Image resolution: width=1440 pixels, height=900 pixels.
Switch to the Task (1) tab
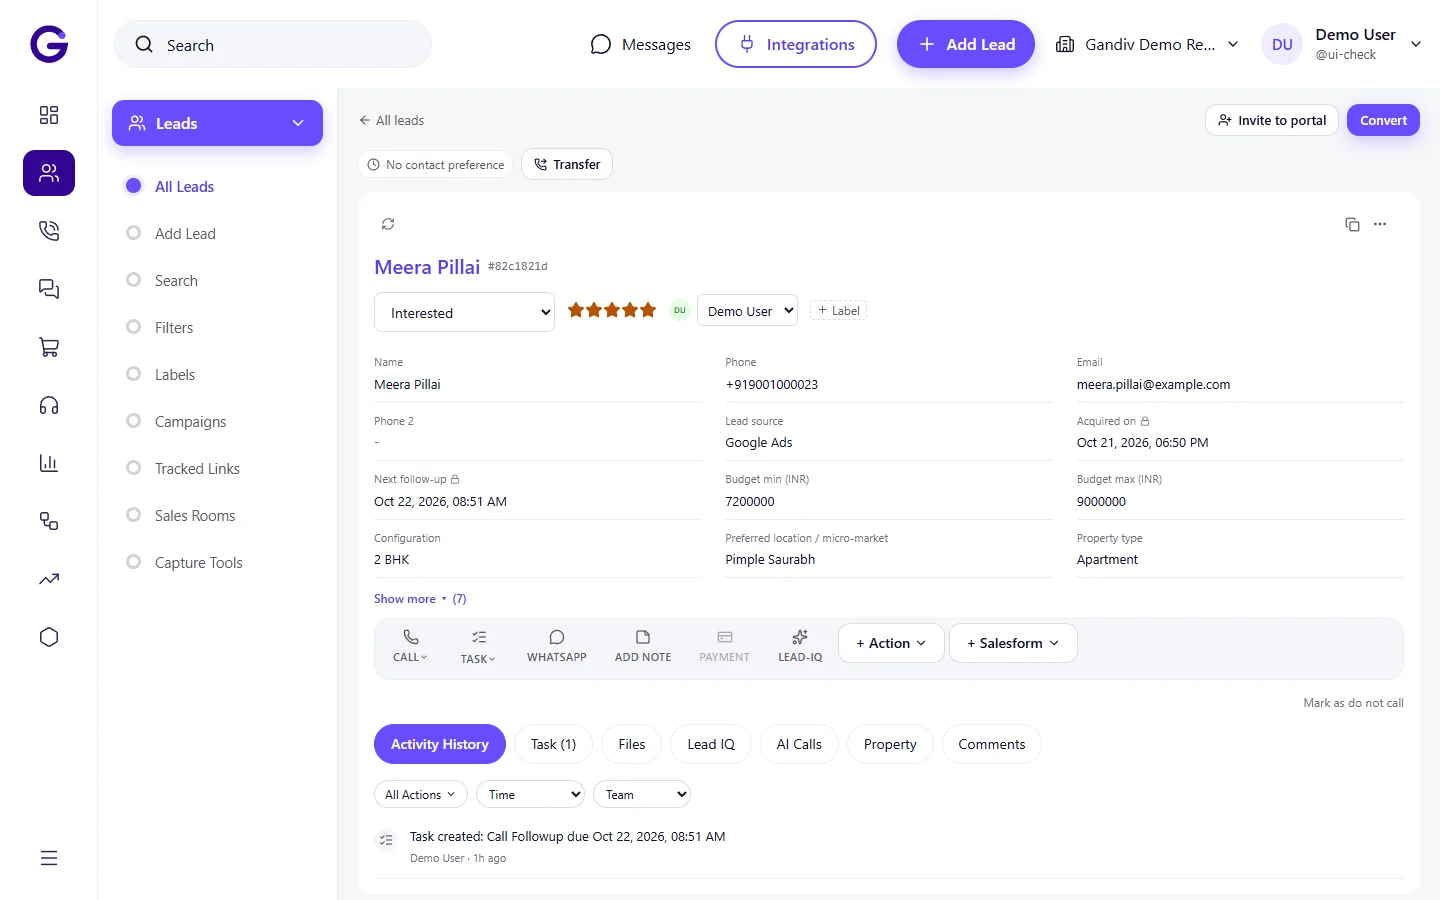click(553, 744)
